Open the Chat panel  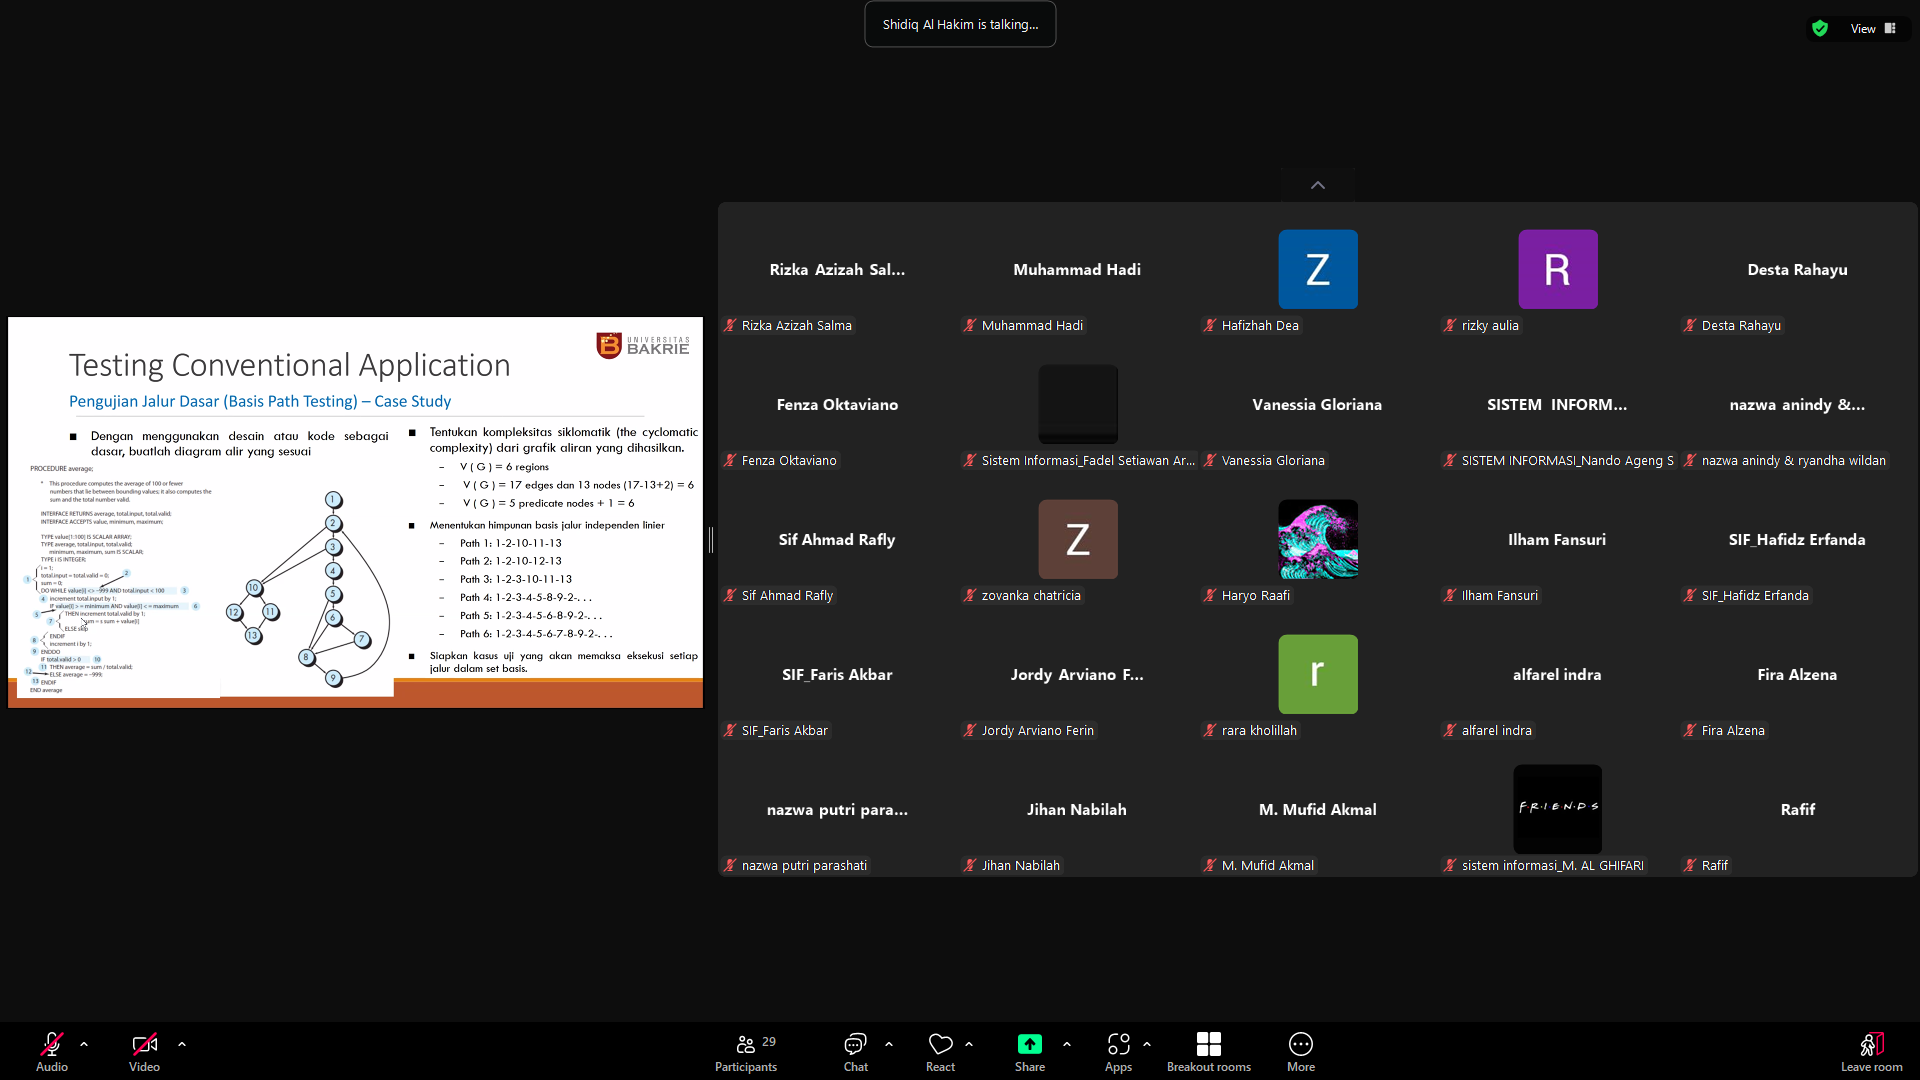point(855,1051)
